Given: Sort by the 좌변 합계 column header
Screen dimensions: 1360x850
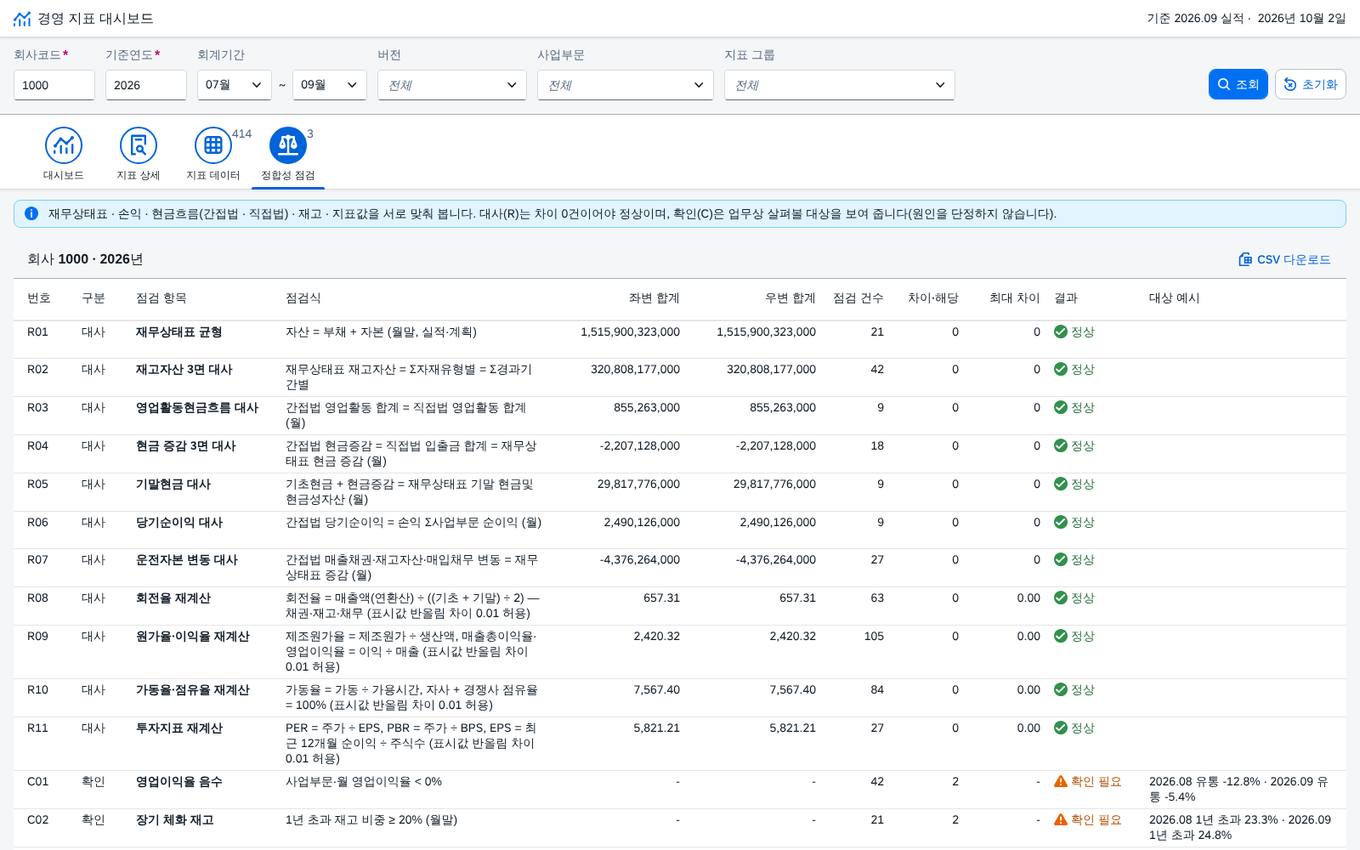Looking at the screenshot, I should pos(654,298).
